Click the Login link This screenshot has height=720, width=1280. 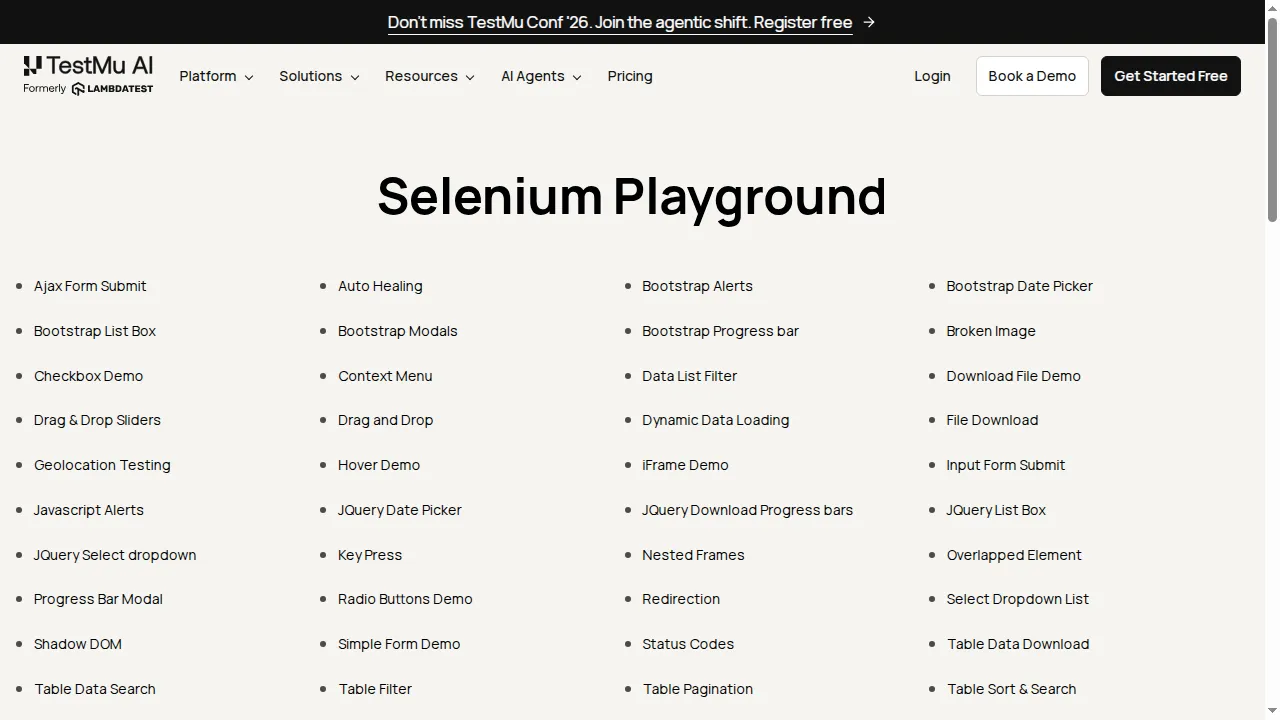point(932,76)
